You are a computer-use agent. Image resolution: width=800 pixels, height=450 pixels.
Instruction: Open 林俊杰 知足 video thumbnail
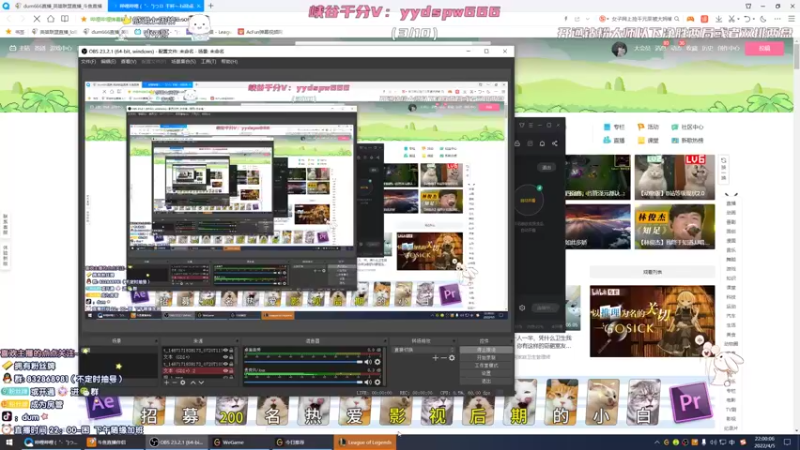coord(674,227)
